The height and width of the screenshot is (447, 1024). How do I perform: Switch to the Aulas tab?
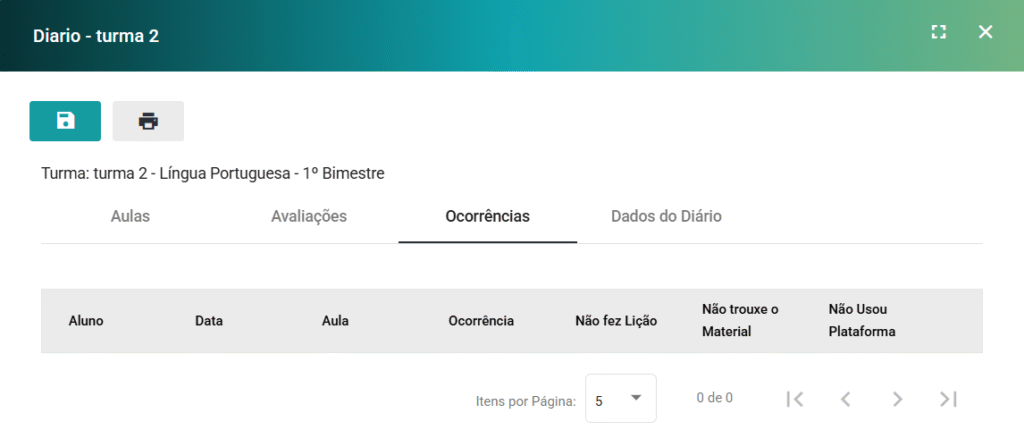[131, 216]
